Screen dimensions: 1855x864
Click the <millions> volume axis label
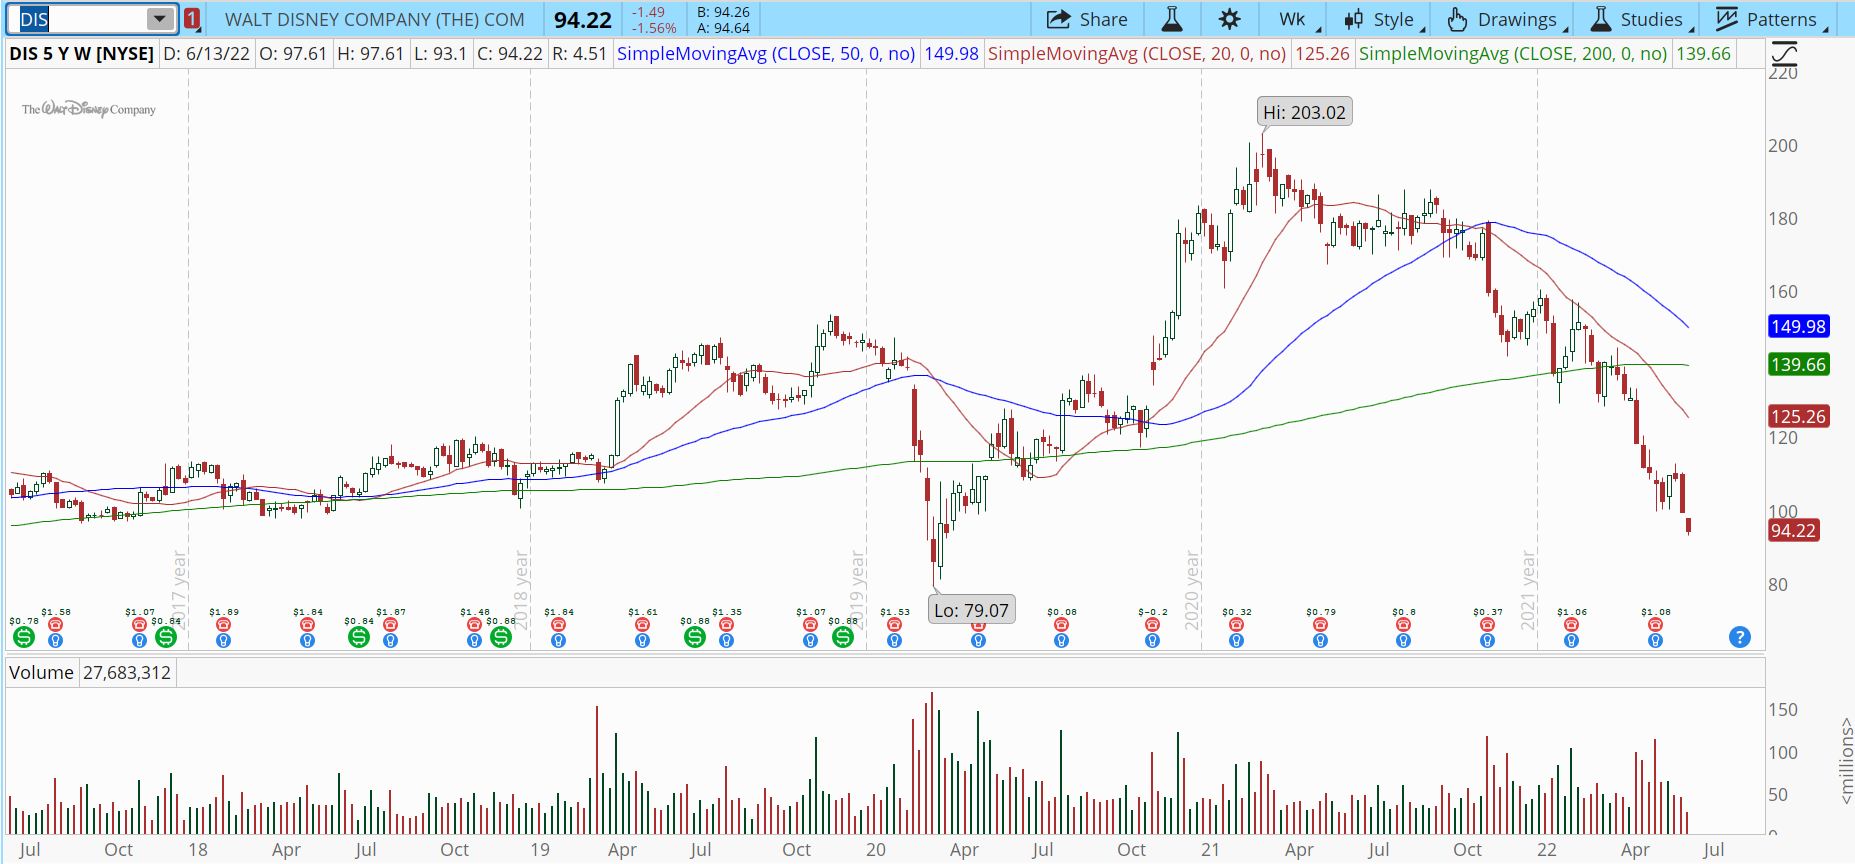coord(1846,761)
